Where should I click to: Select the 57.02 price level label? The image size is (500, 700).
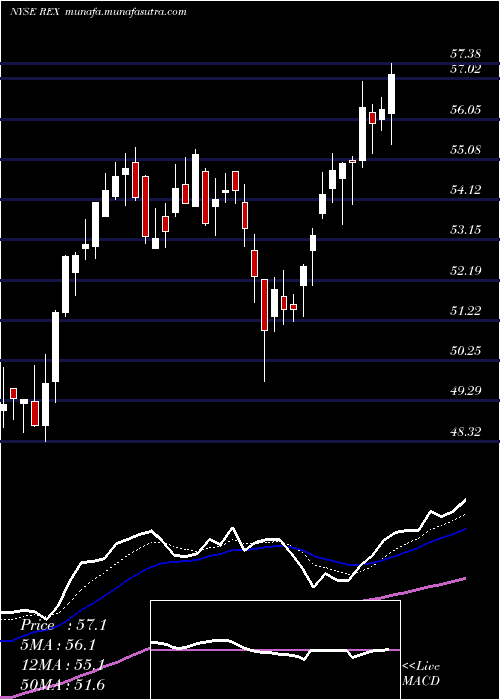[465, 69]
